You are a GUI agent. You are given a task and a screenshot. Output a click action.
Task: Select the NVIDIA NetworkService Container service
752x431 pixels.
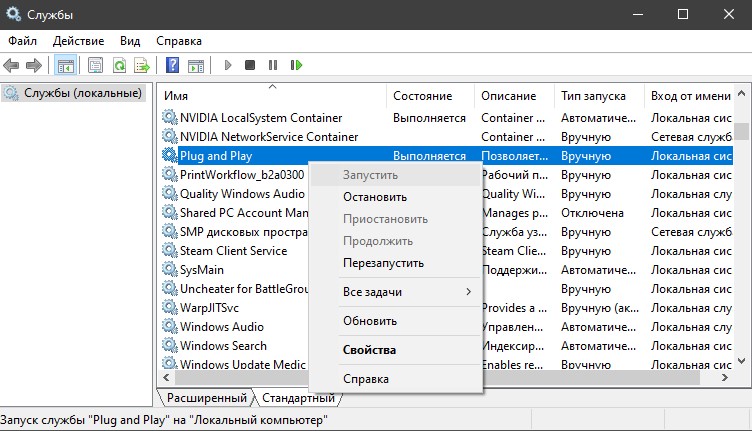(269, 137)
